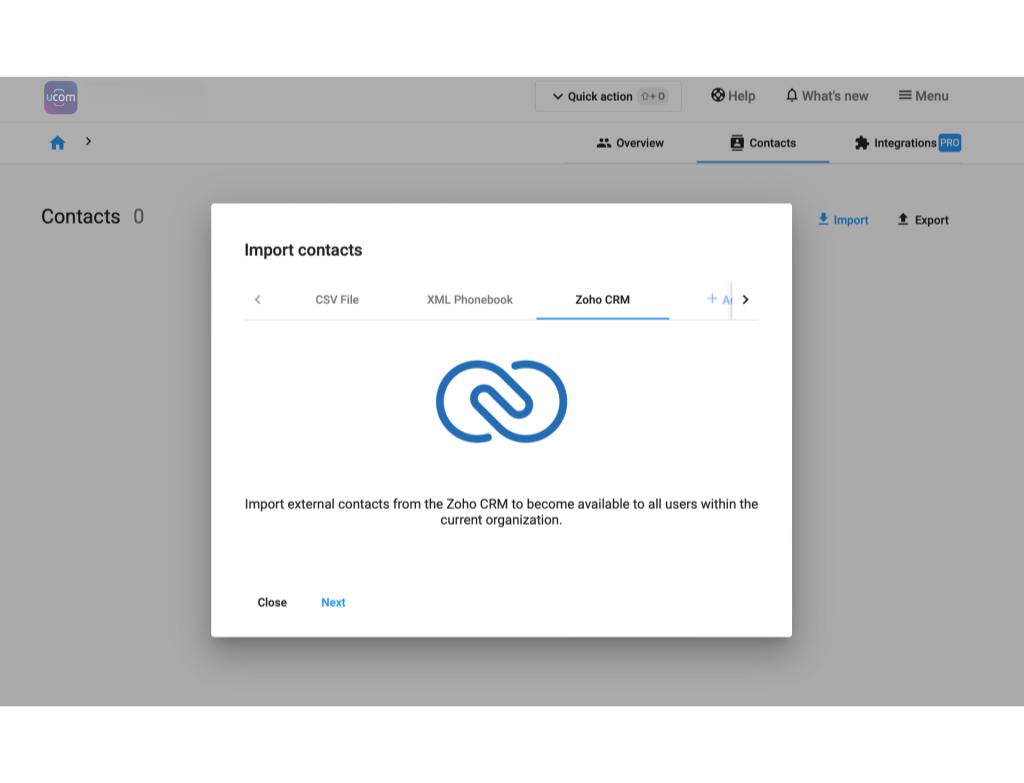
Task: Expand the breadcrumb chevron next to home
Action: coord(88,142)
